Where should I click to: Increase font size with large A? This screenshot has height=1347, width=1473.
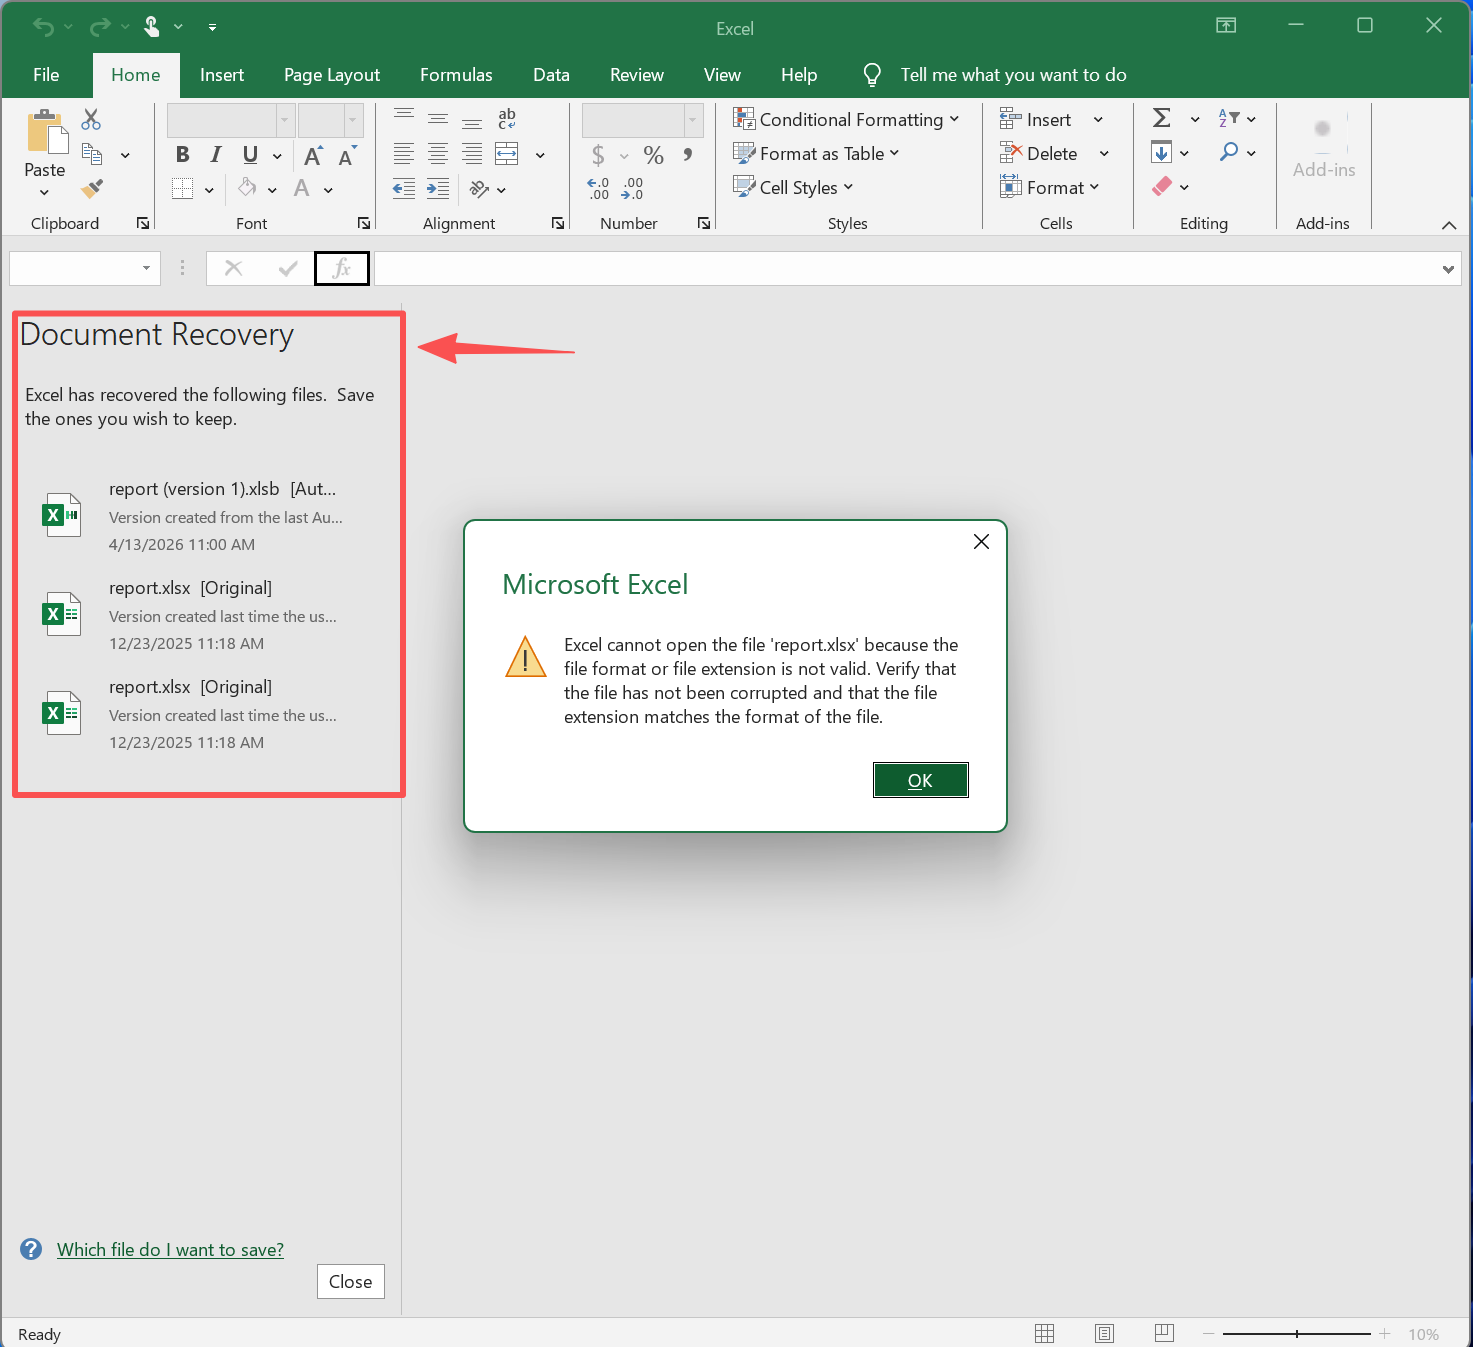tap(313, 155)
